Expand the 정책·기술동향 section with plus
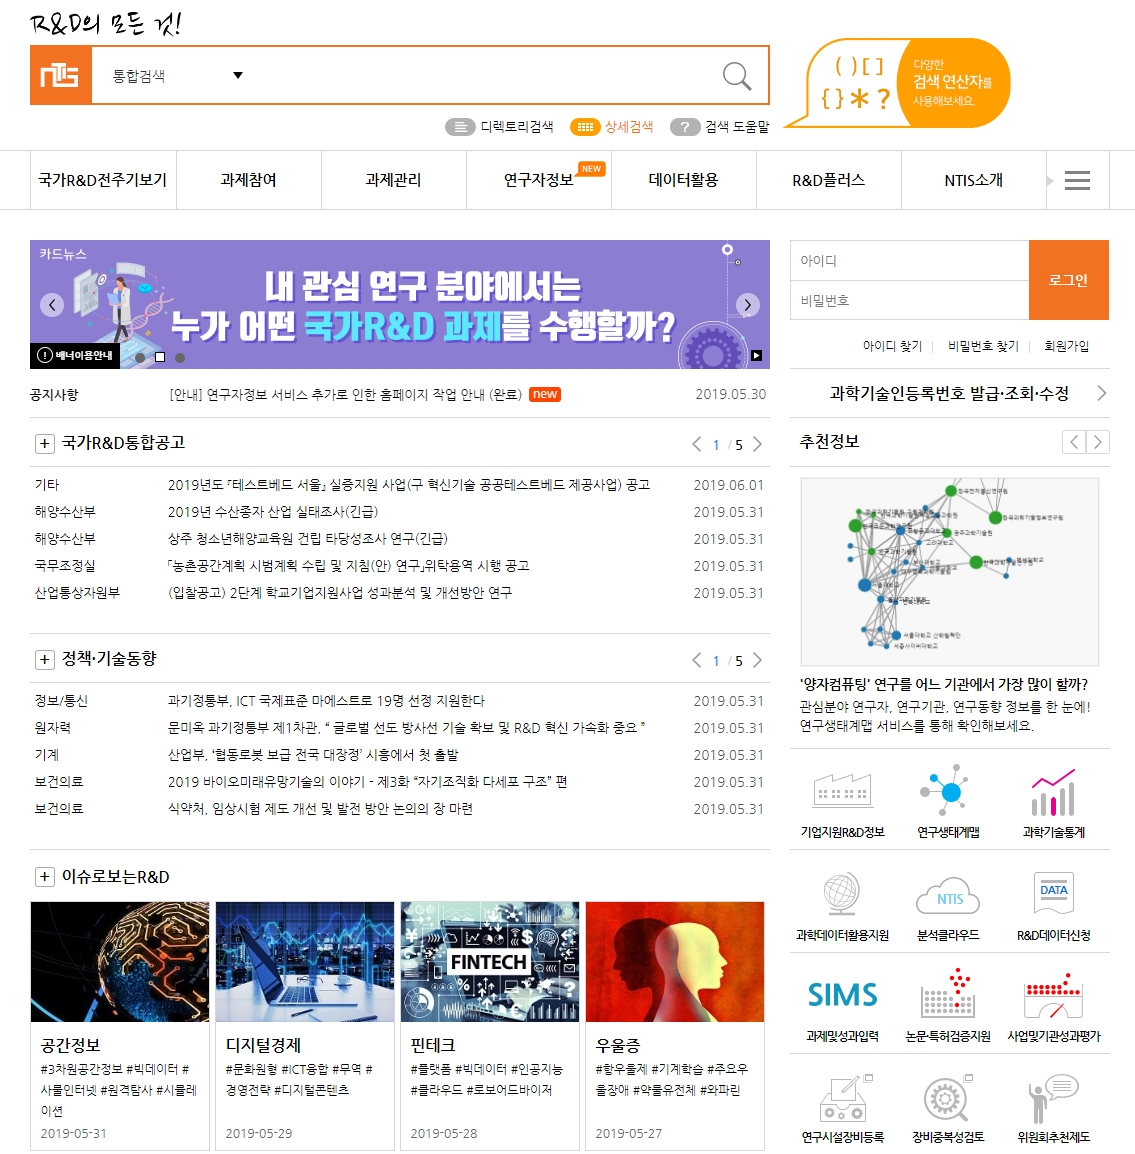The width and height of the screenshot is (1135, 1154). point(44,659)
